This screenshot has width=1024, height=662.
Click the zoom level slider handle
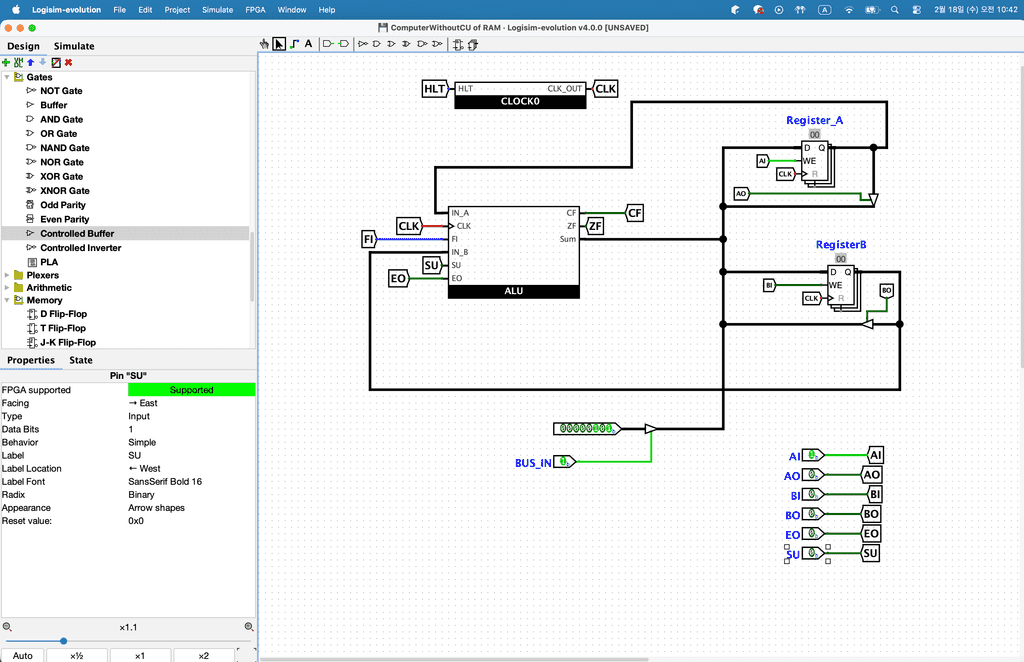pos(63,641)
